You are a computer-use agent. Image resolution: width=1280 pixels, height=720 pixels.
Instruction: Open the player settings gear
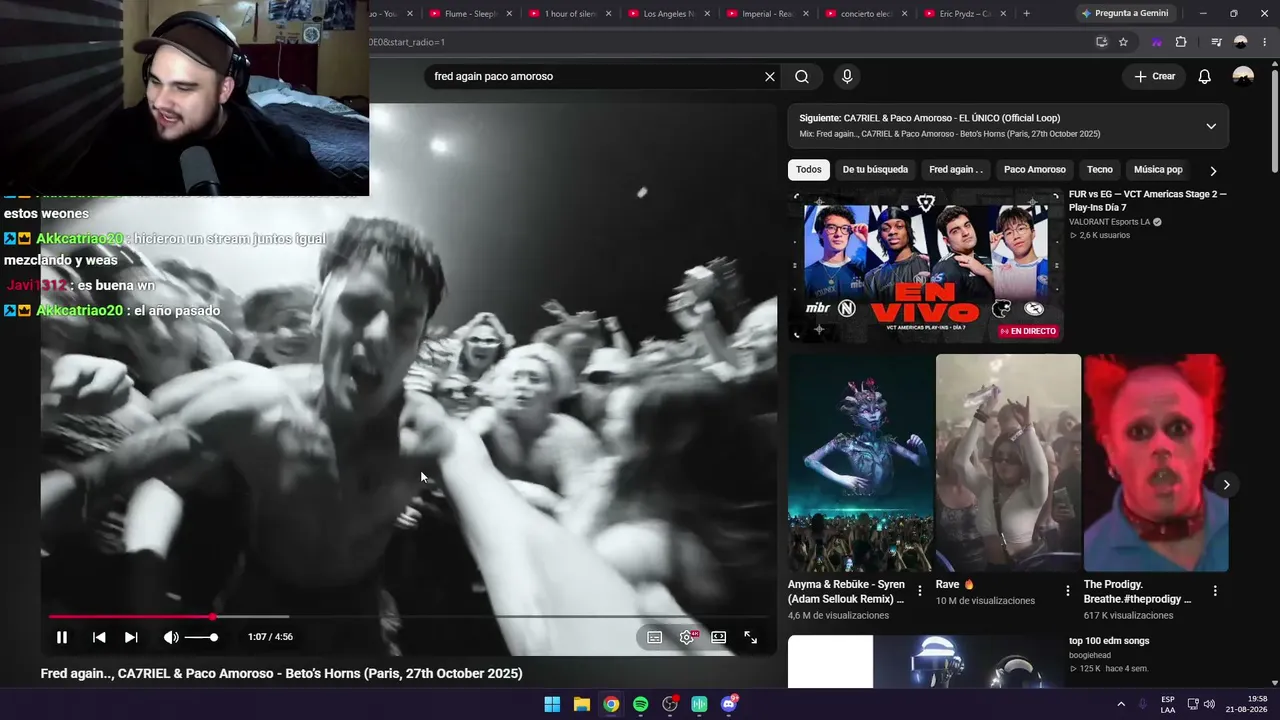[687, 637]
